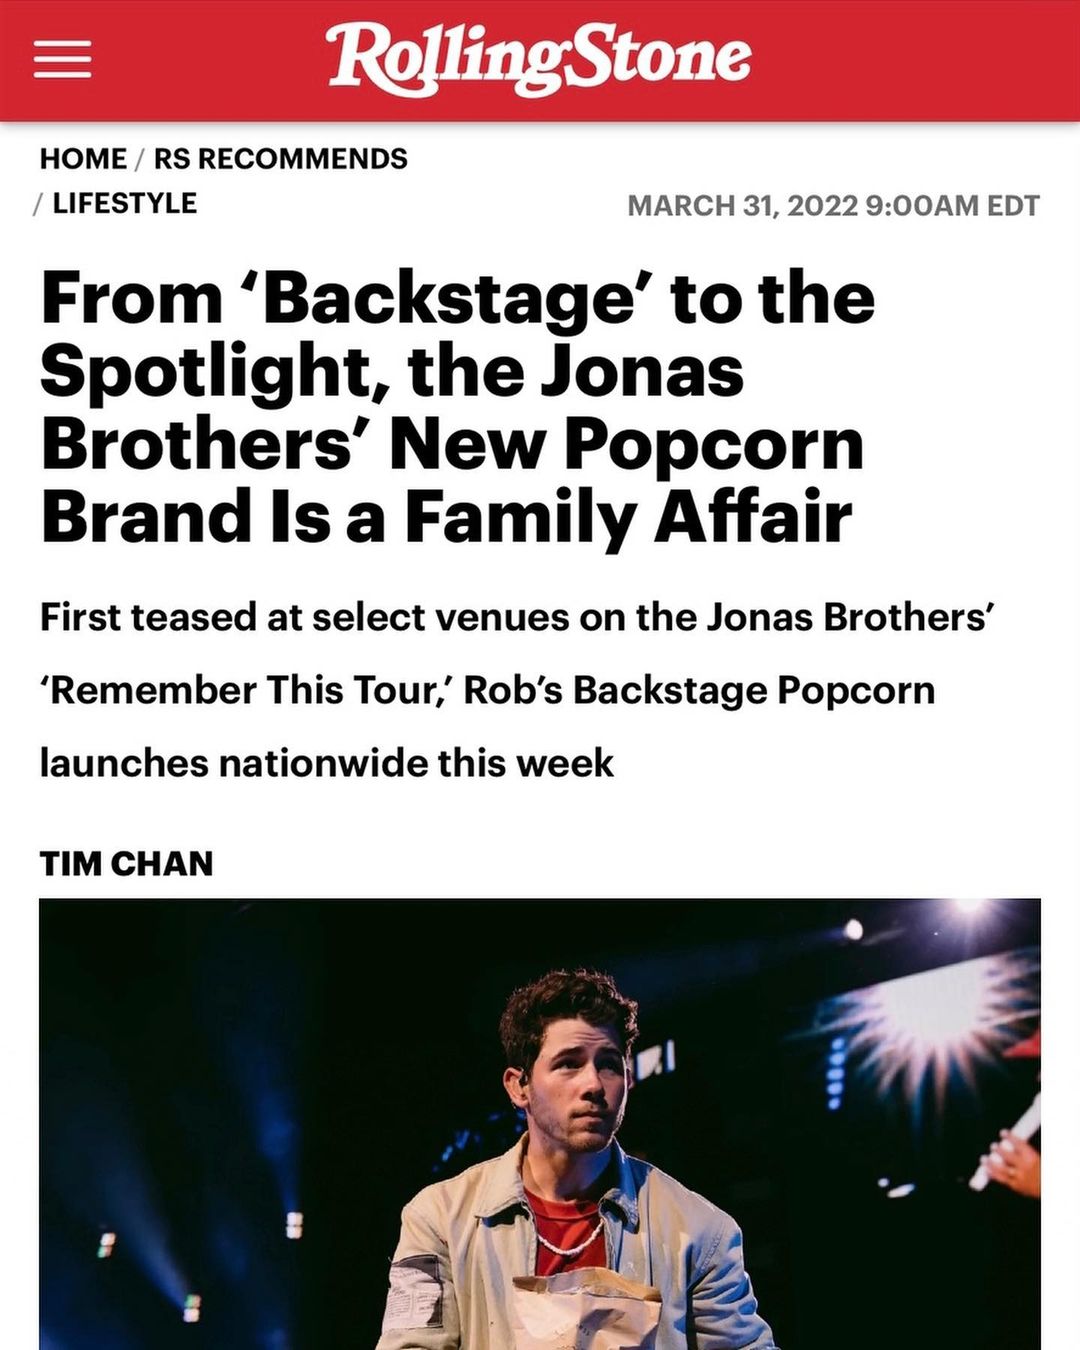
Task: Click 'launches nationwide this week' text
Action: pyautogui.click(x=326, y=763)
